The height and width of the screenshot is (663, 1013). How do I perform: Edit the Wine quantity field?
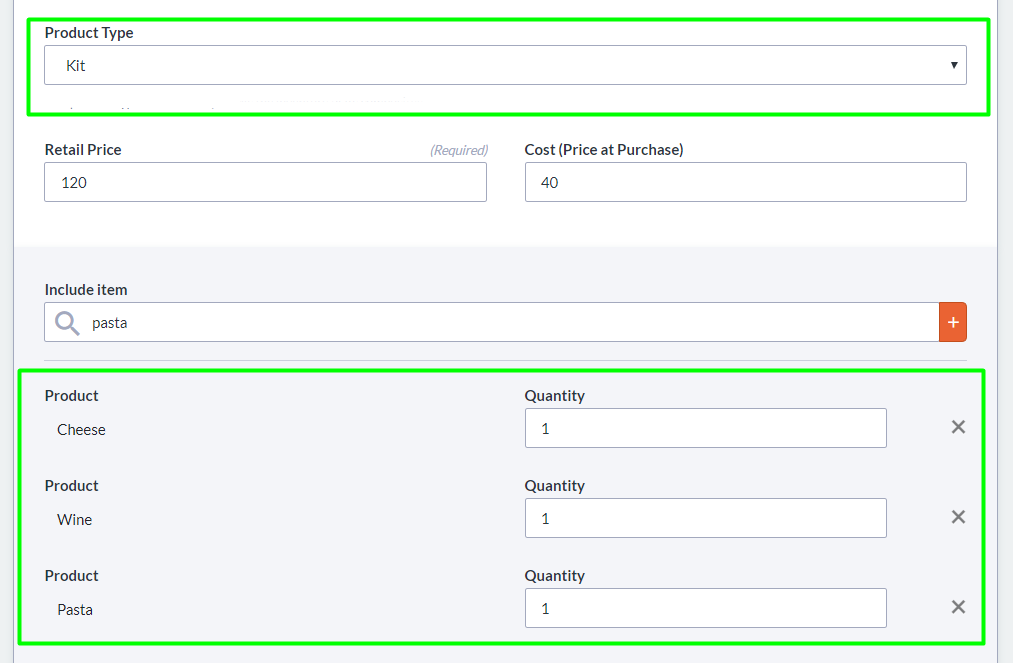click(x=705, y=518)
